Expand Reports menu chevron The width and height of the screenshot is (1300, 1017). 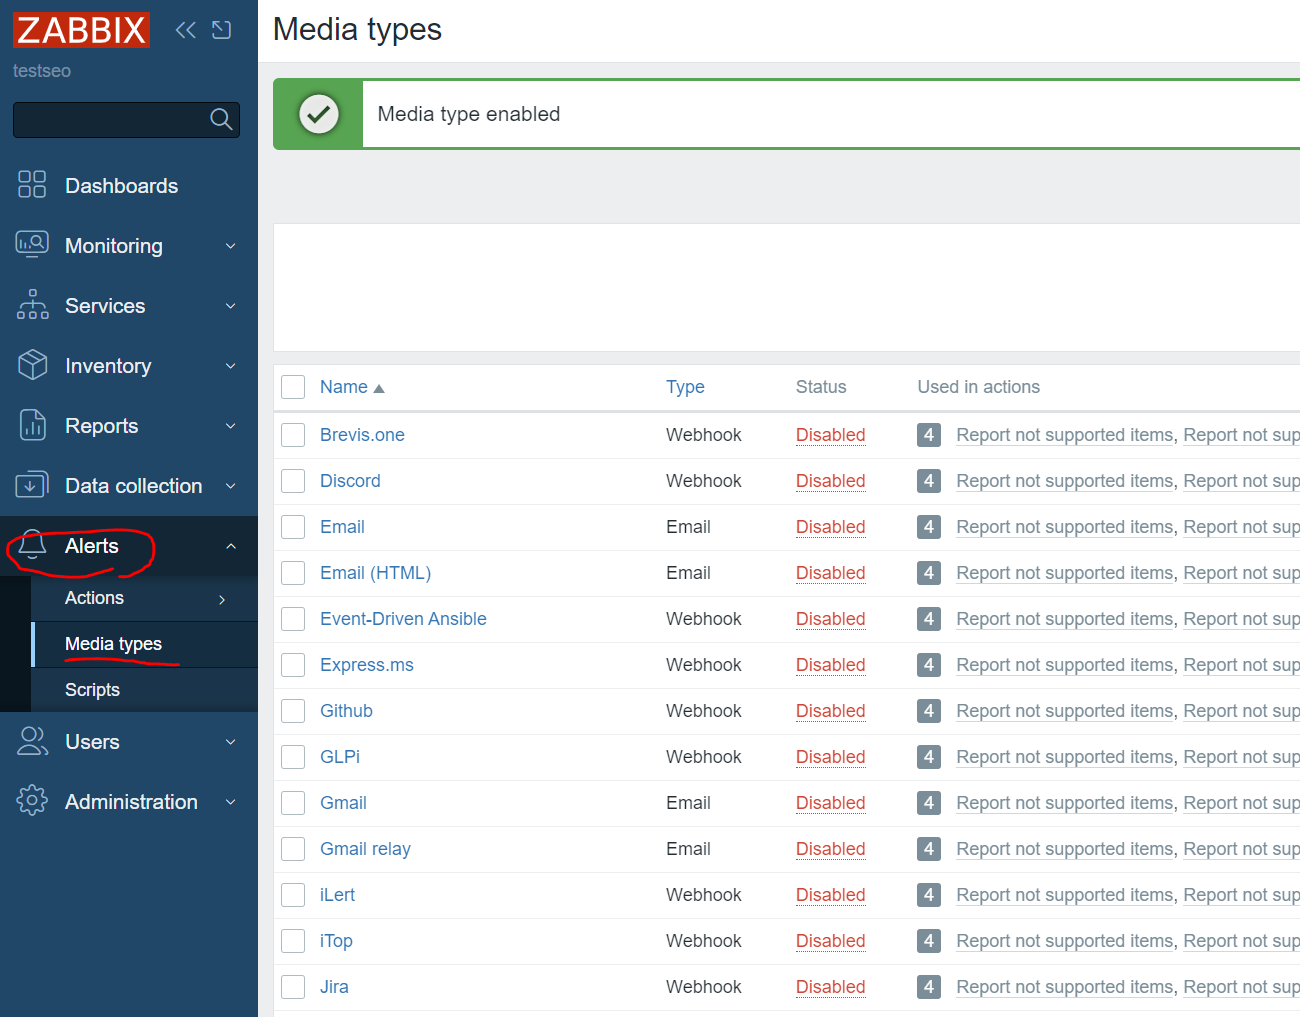pyautogui.click(x=231, y=426)
